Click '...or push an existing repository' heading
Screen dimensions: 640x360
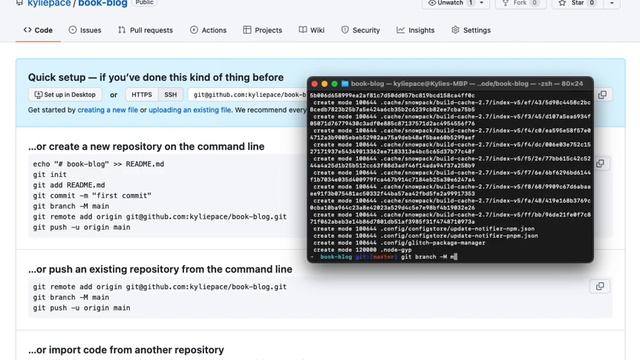[160, 269]
